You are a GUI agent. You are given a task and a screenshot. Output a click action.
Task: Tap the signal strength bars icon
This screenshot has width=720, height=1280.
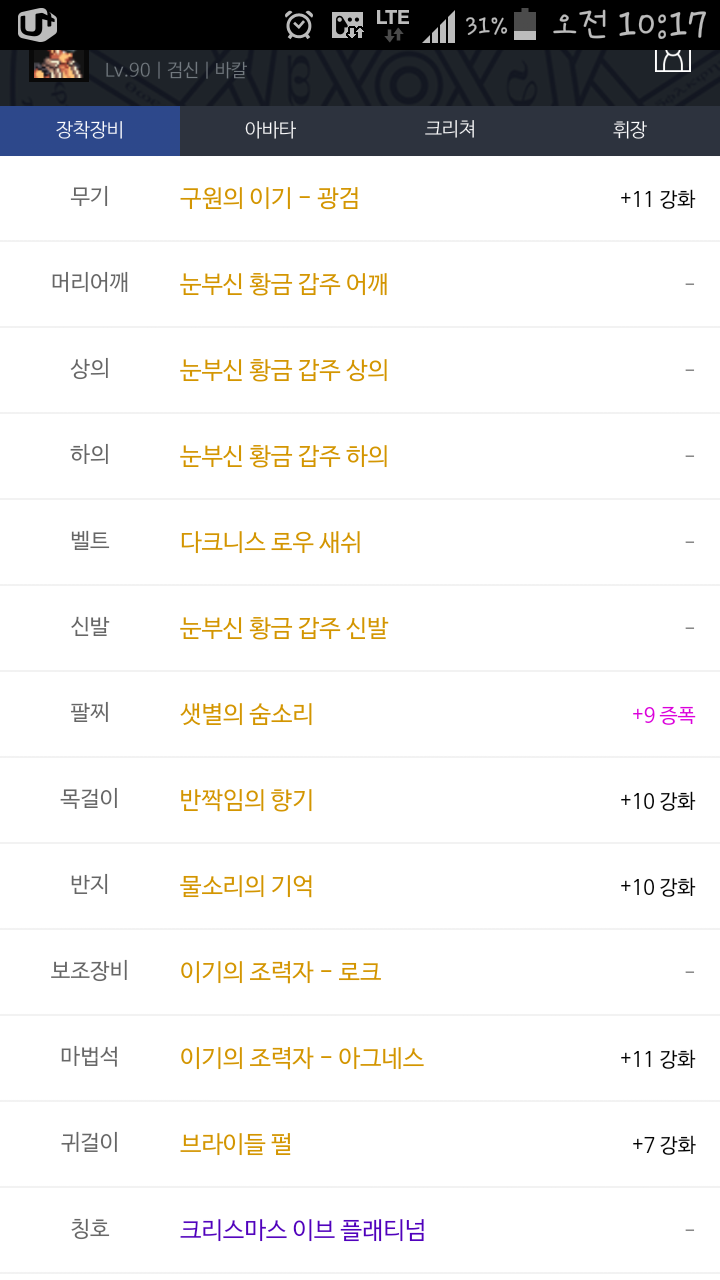(439, 27)
